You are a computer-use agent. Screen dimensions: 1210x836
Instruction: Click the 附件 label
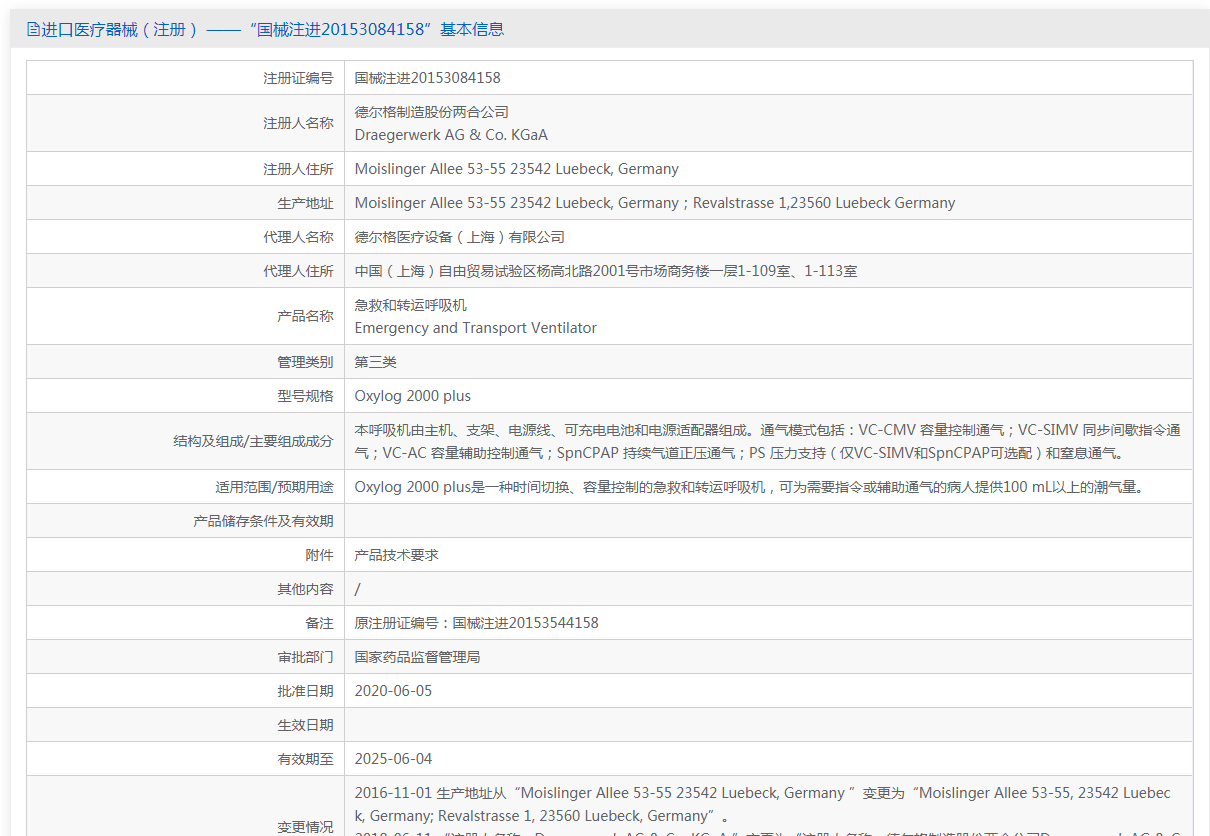pos(320,555)
